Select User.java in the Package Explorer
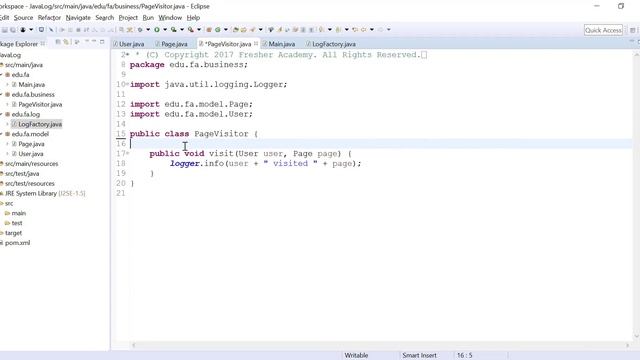 pos(31,154)
